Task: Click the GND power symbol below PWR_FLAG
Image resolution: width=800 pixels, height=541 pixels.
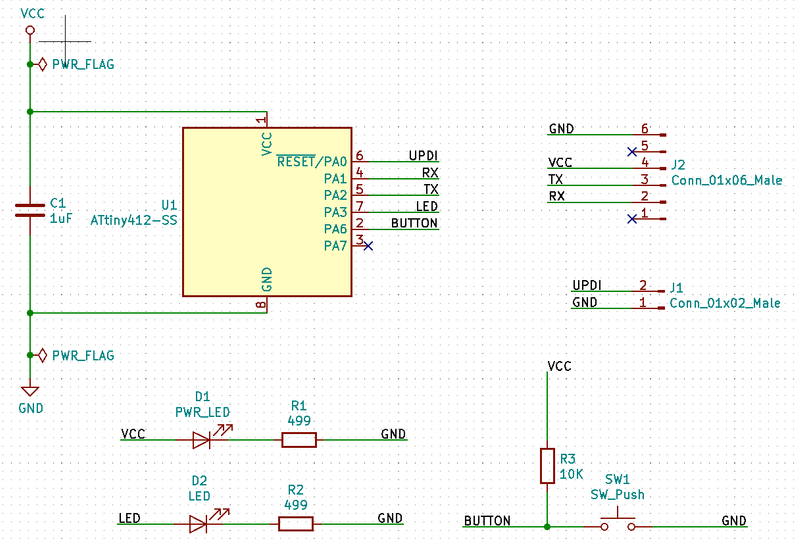Action: pos(30,392)
